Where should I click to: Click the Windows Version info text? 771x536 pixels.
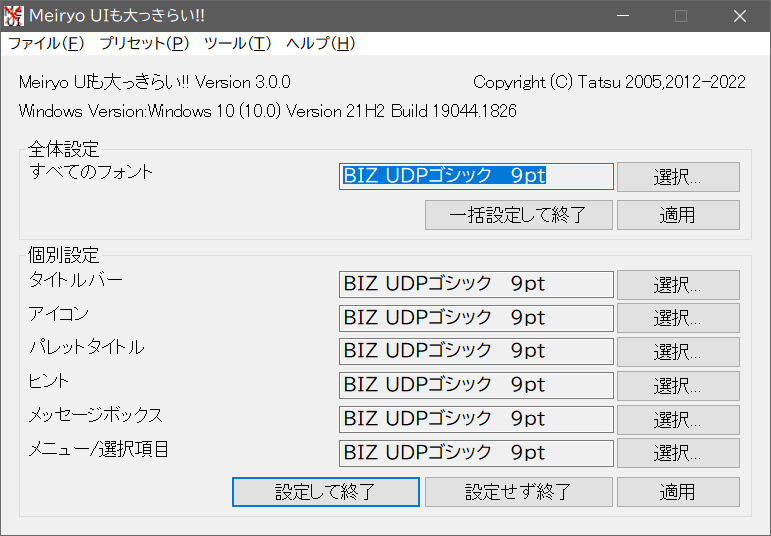pos(267,111)
